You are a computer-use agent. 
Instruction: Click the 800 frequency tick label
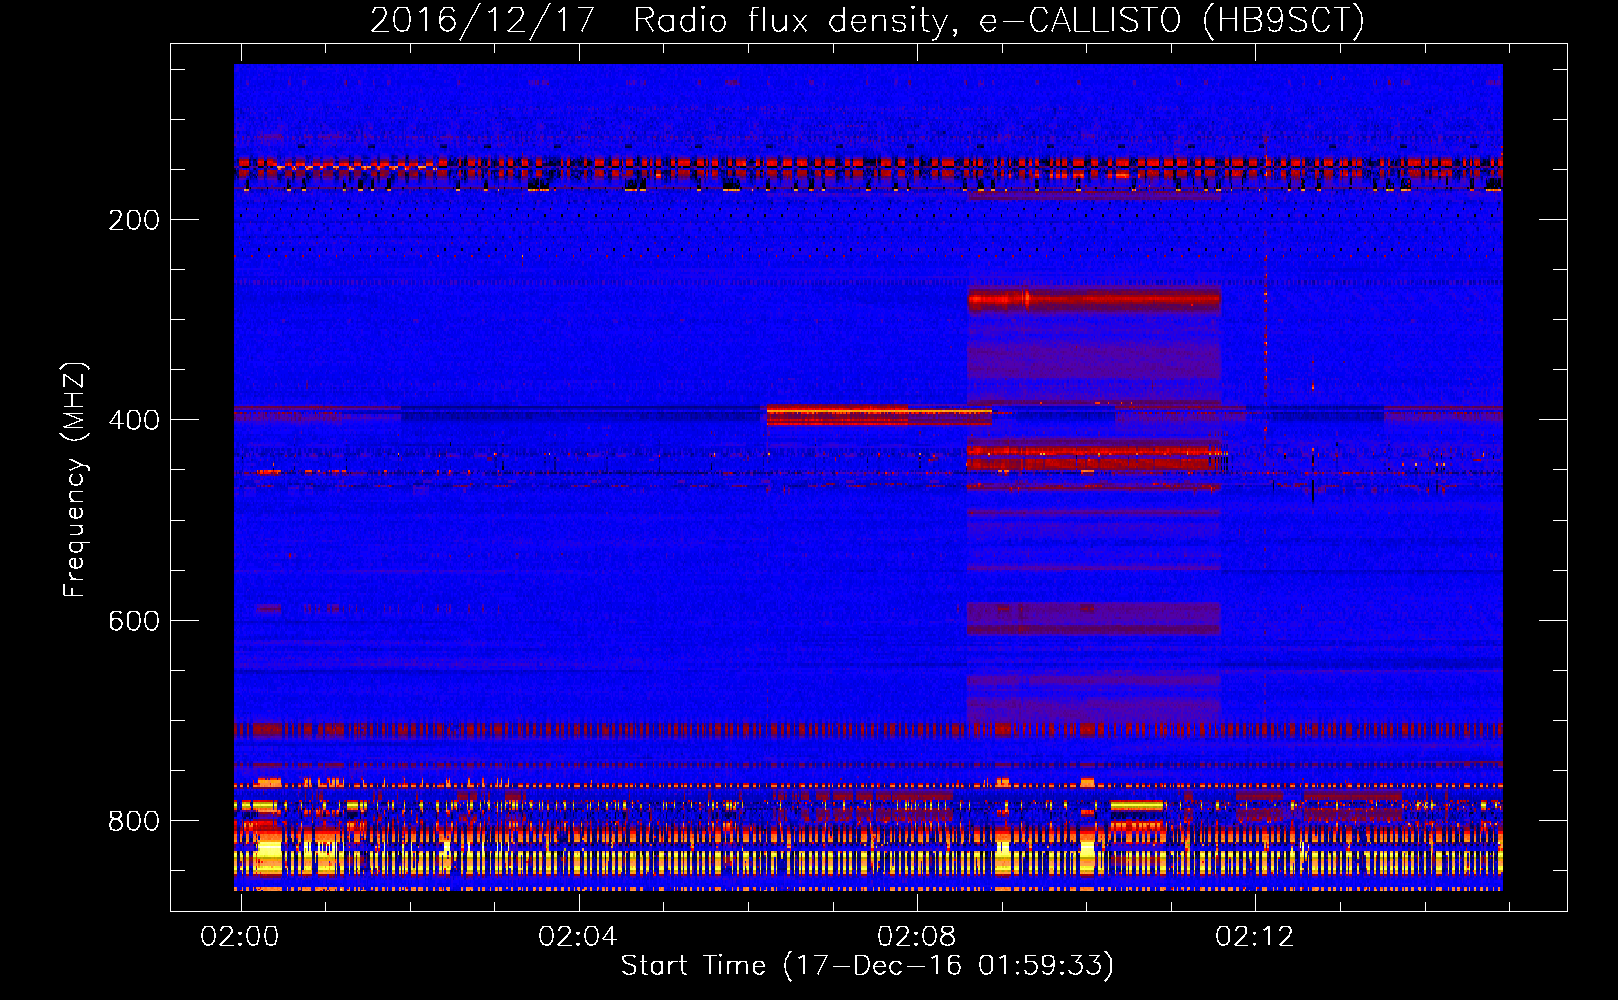(x=134, y=821)
